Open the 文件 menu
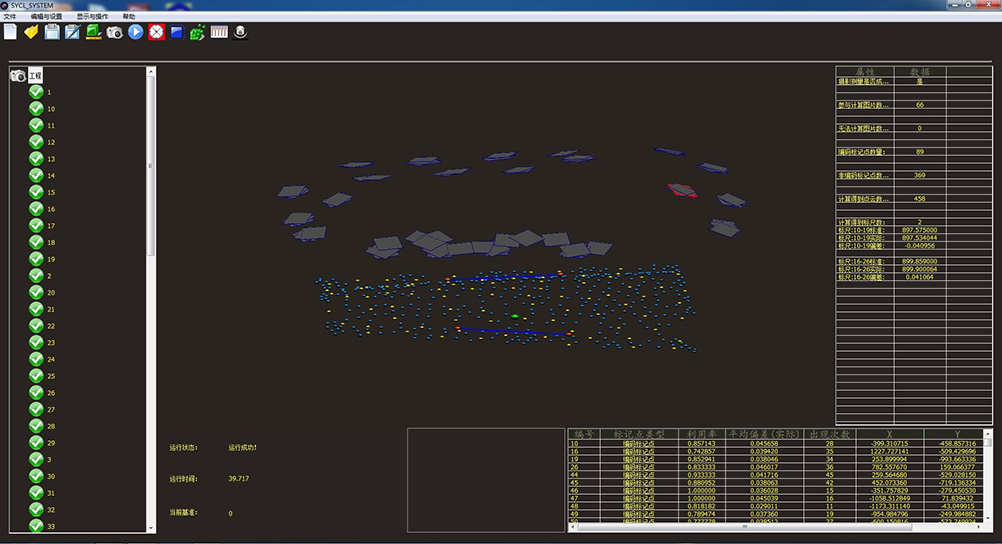This screenshot has width=1002, height=544. 10,17
